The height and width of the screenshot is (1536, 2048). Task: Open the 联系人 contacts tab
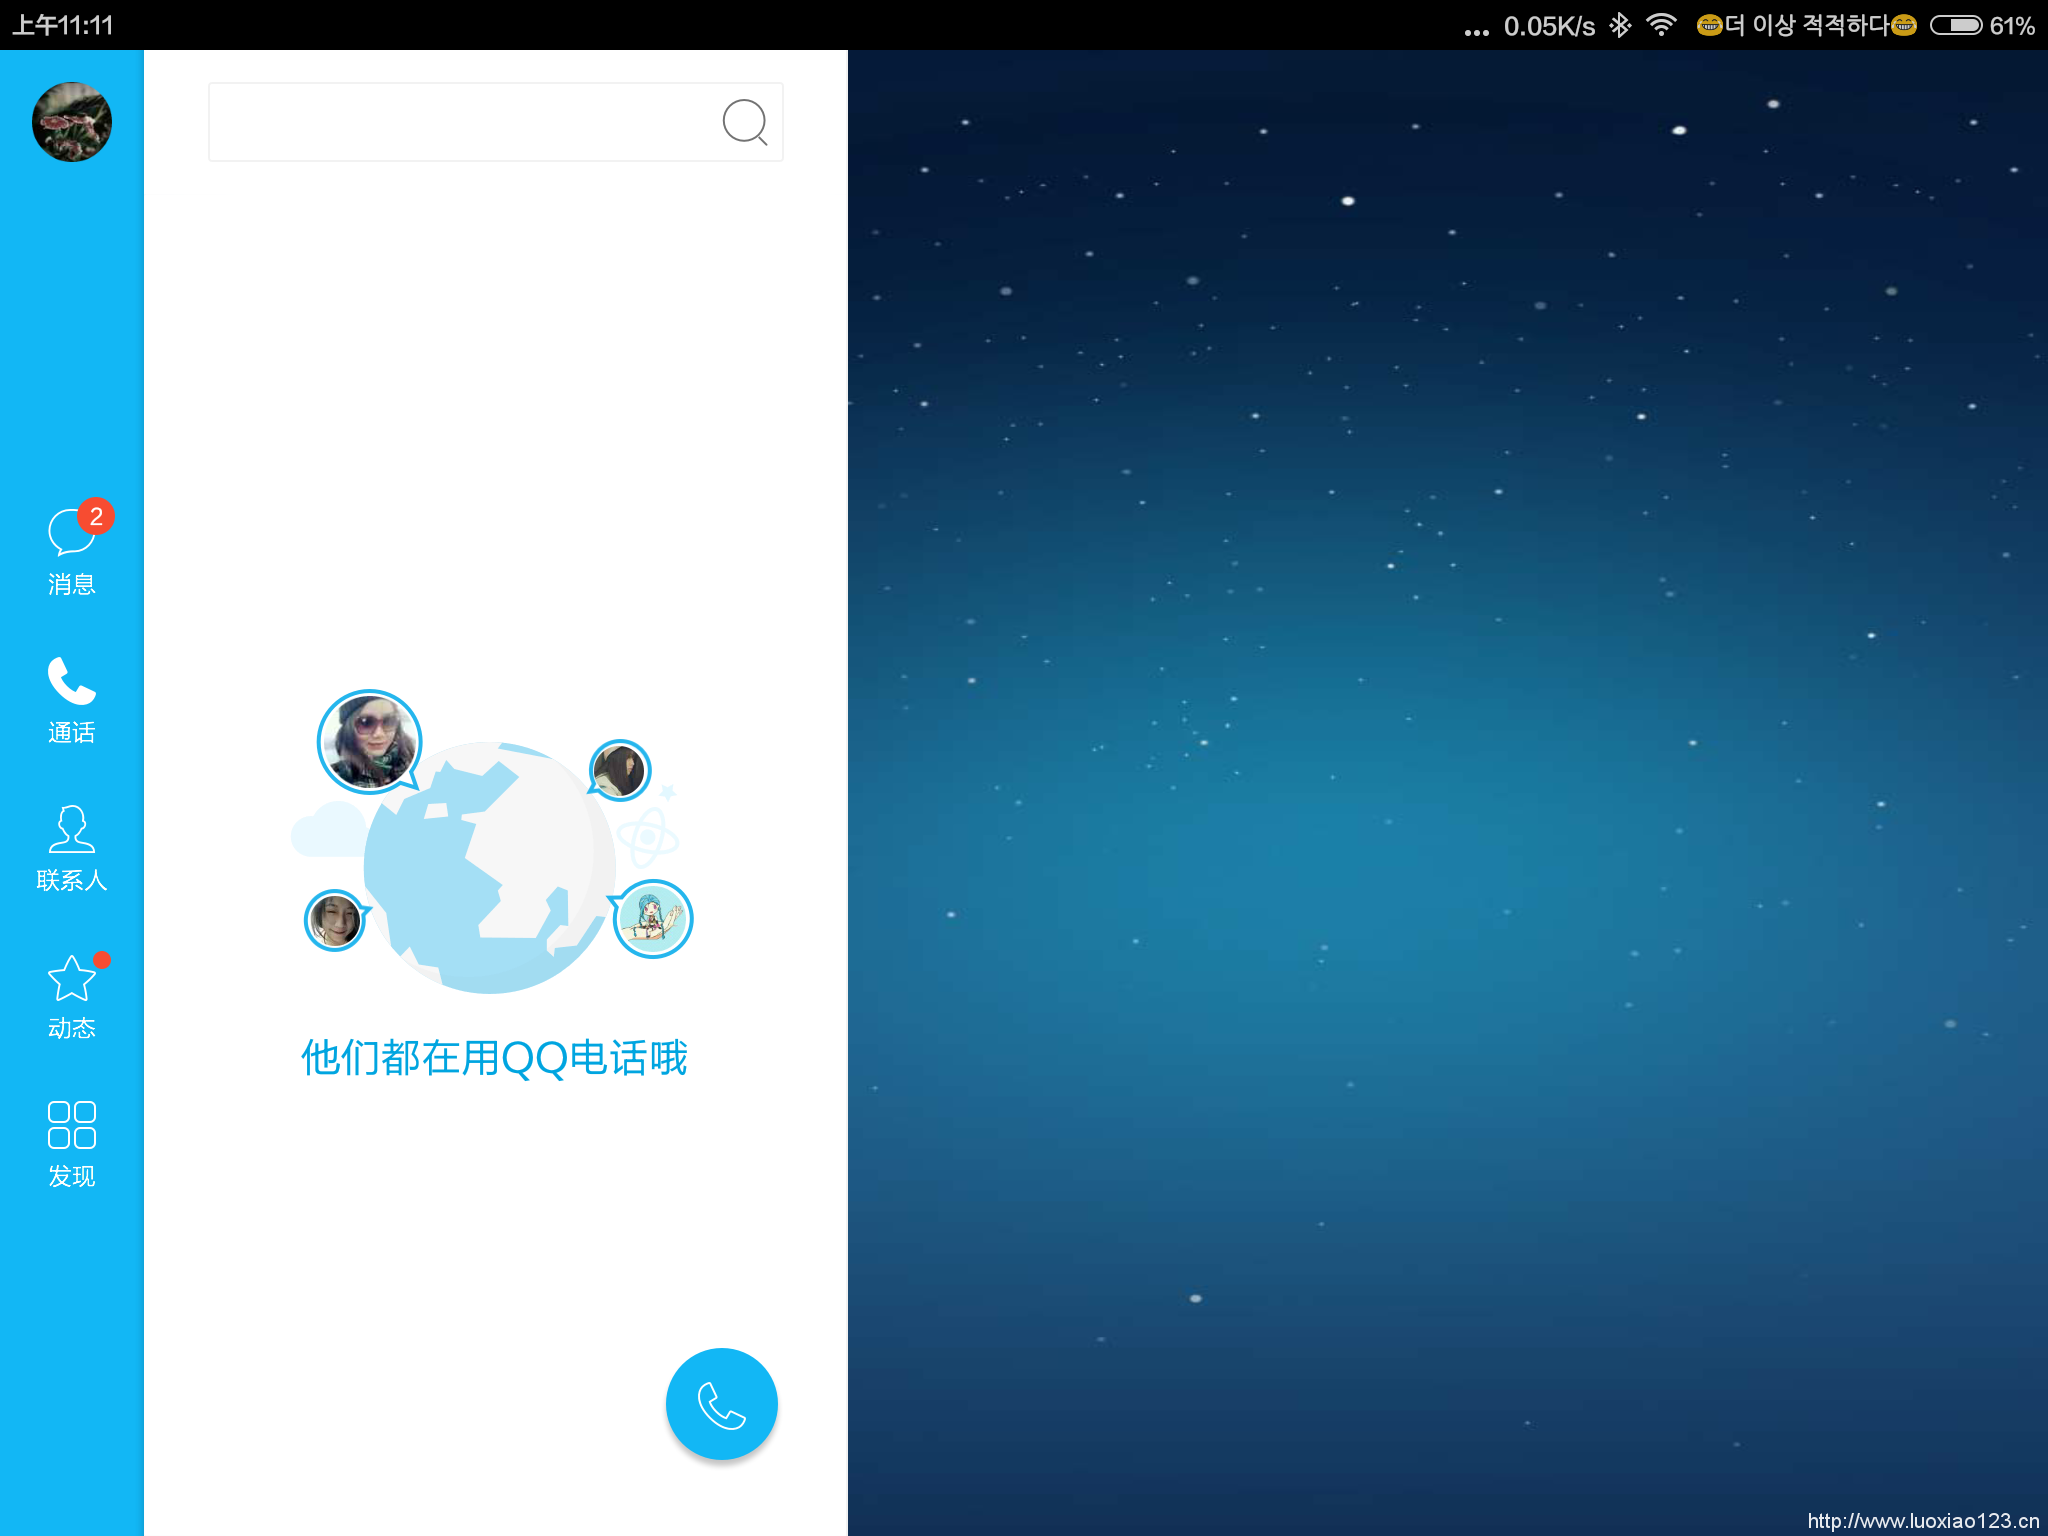tap(71, 879)
